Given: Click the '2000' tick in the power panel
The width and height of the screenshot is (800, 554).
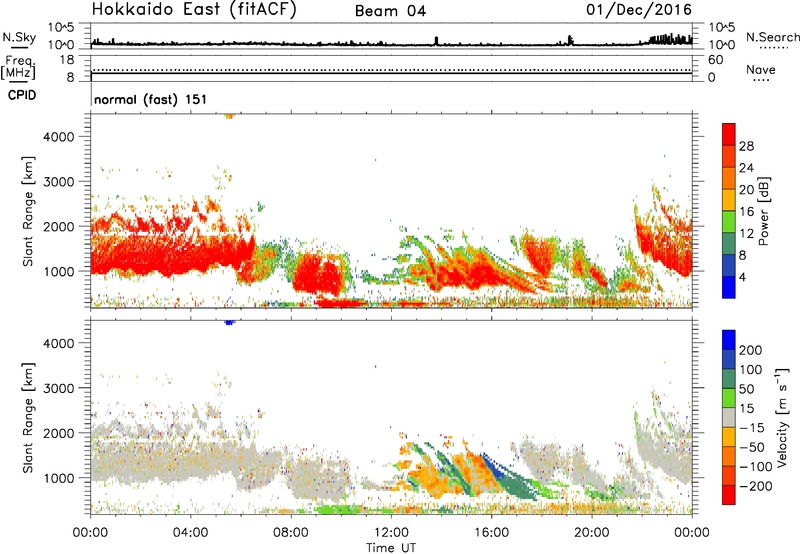Looking at the screenshot, I should (59, 226).
